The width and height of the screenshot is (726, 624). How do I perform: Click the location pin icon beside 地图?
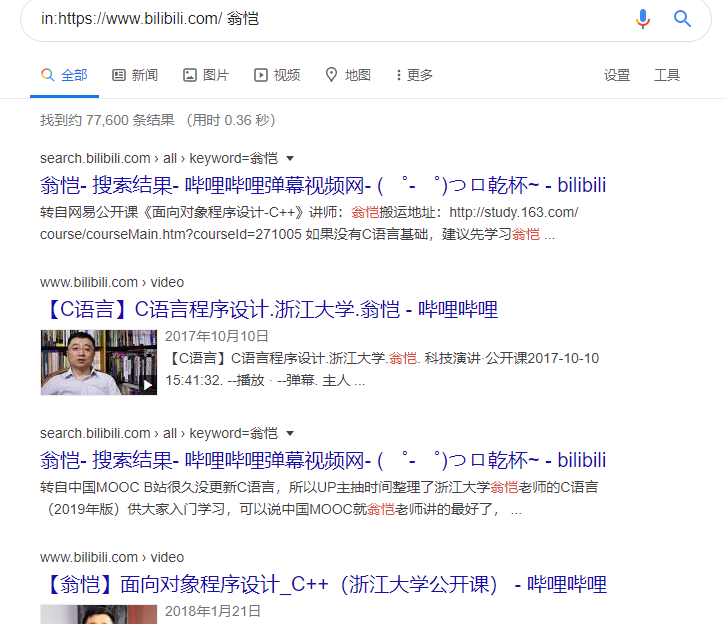pos(332,75)
